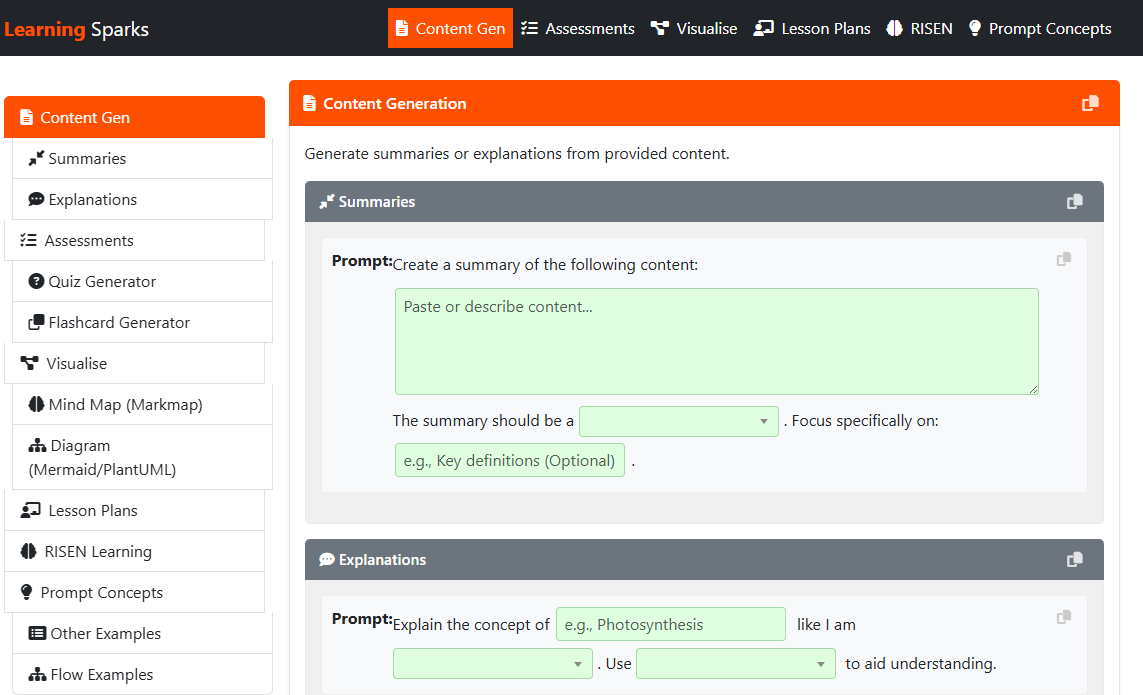The width and height of the screenshot is (1143, 695).
Task: Click the compress arrows icon by sidebar Summaries
Action: [36, 158]
